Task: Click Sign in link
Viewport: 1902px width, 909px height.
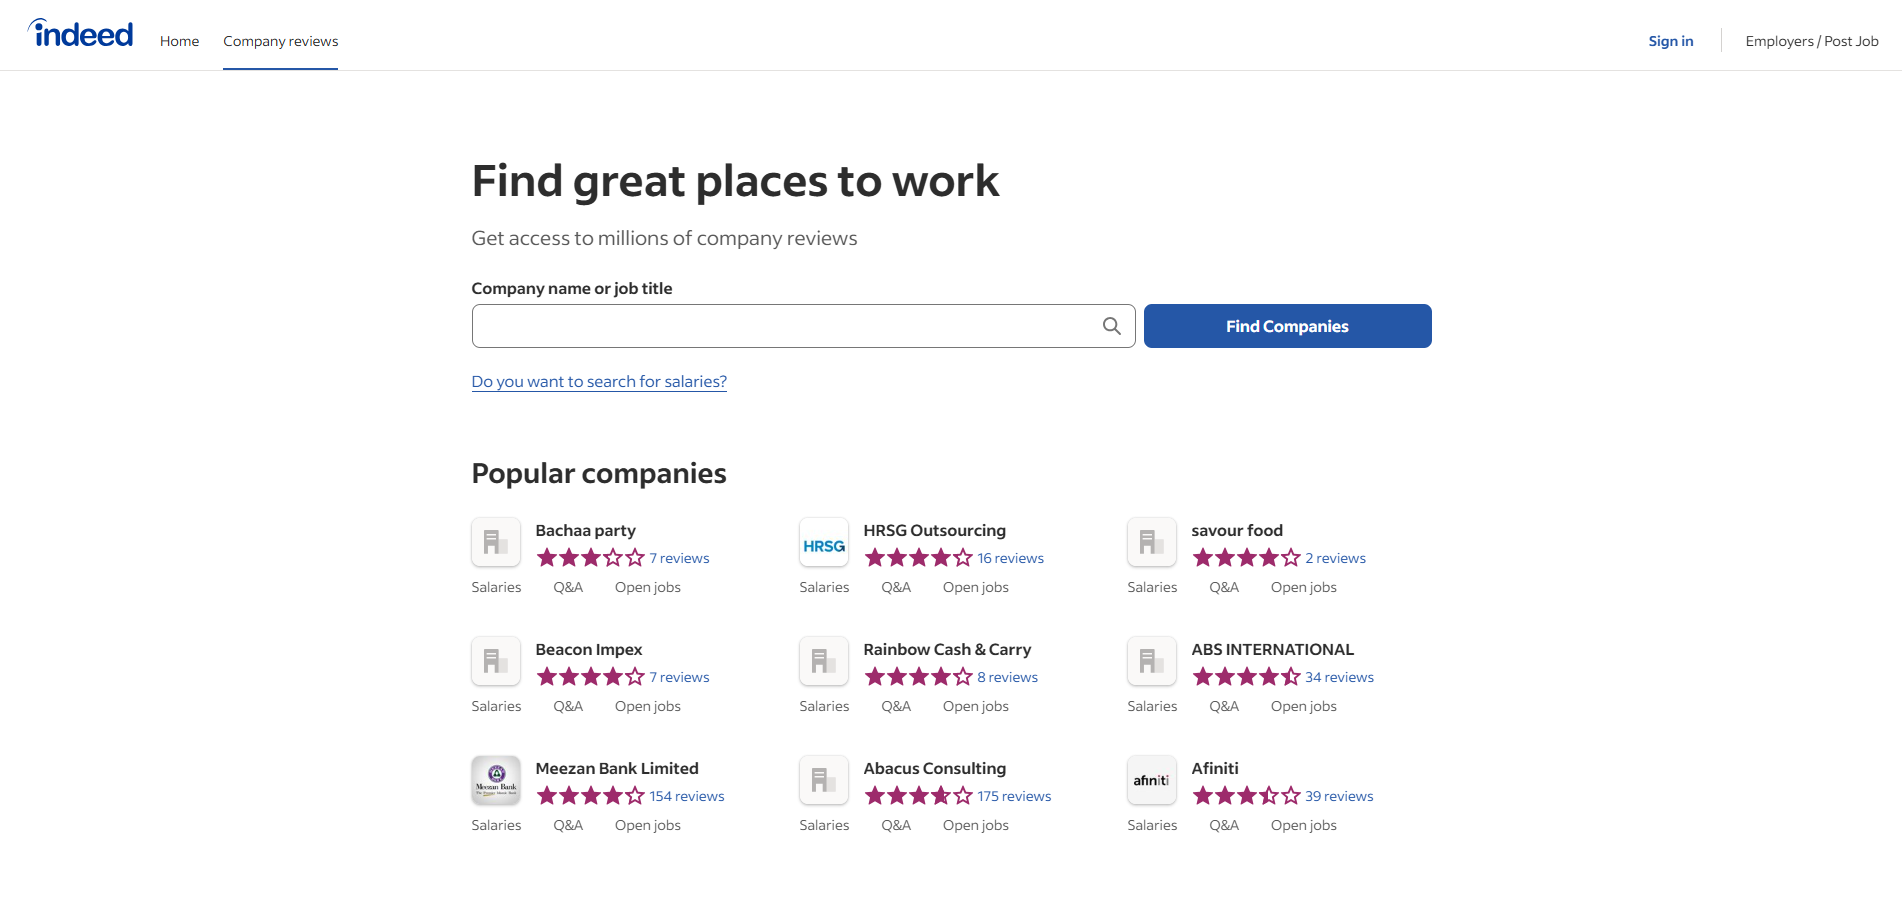Action: coord(1671,41)
